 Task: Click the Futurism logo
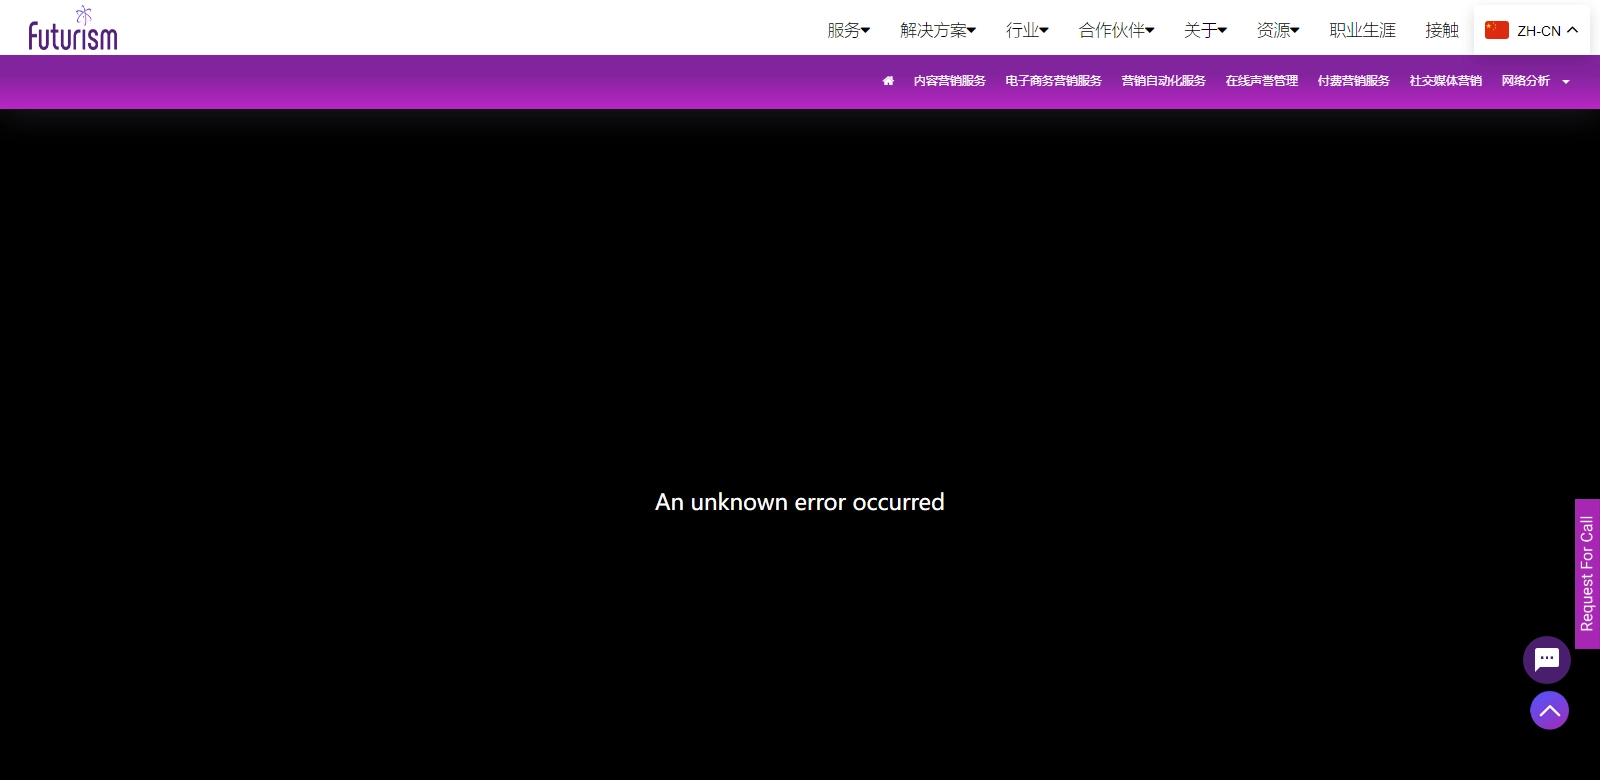tap(72, 29)
